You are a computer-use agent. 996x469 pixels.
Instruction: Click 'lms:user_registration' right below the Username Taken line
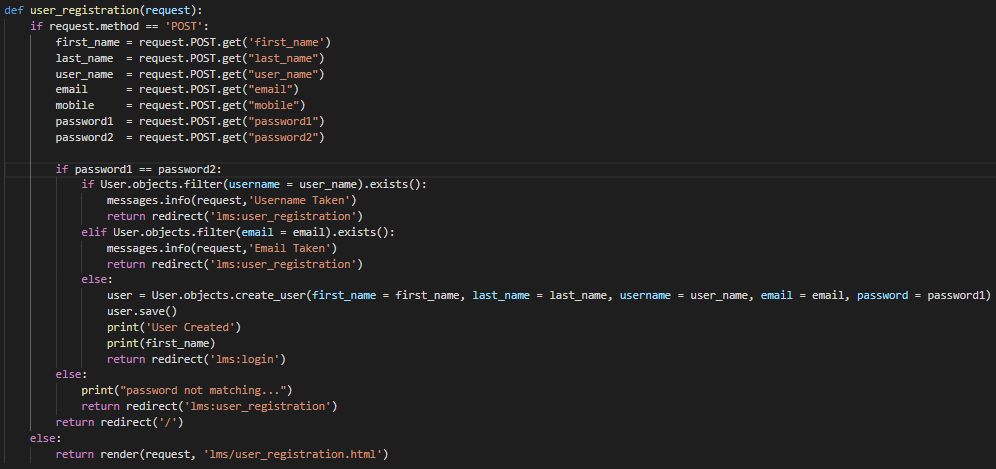[285, 217]
